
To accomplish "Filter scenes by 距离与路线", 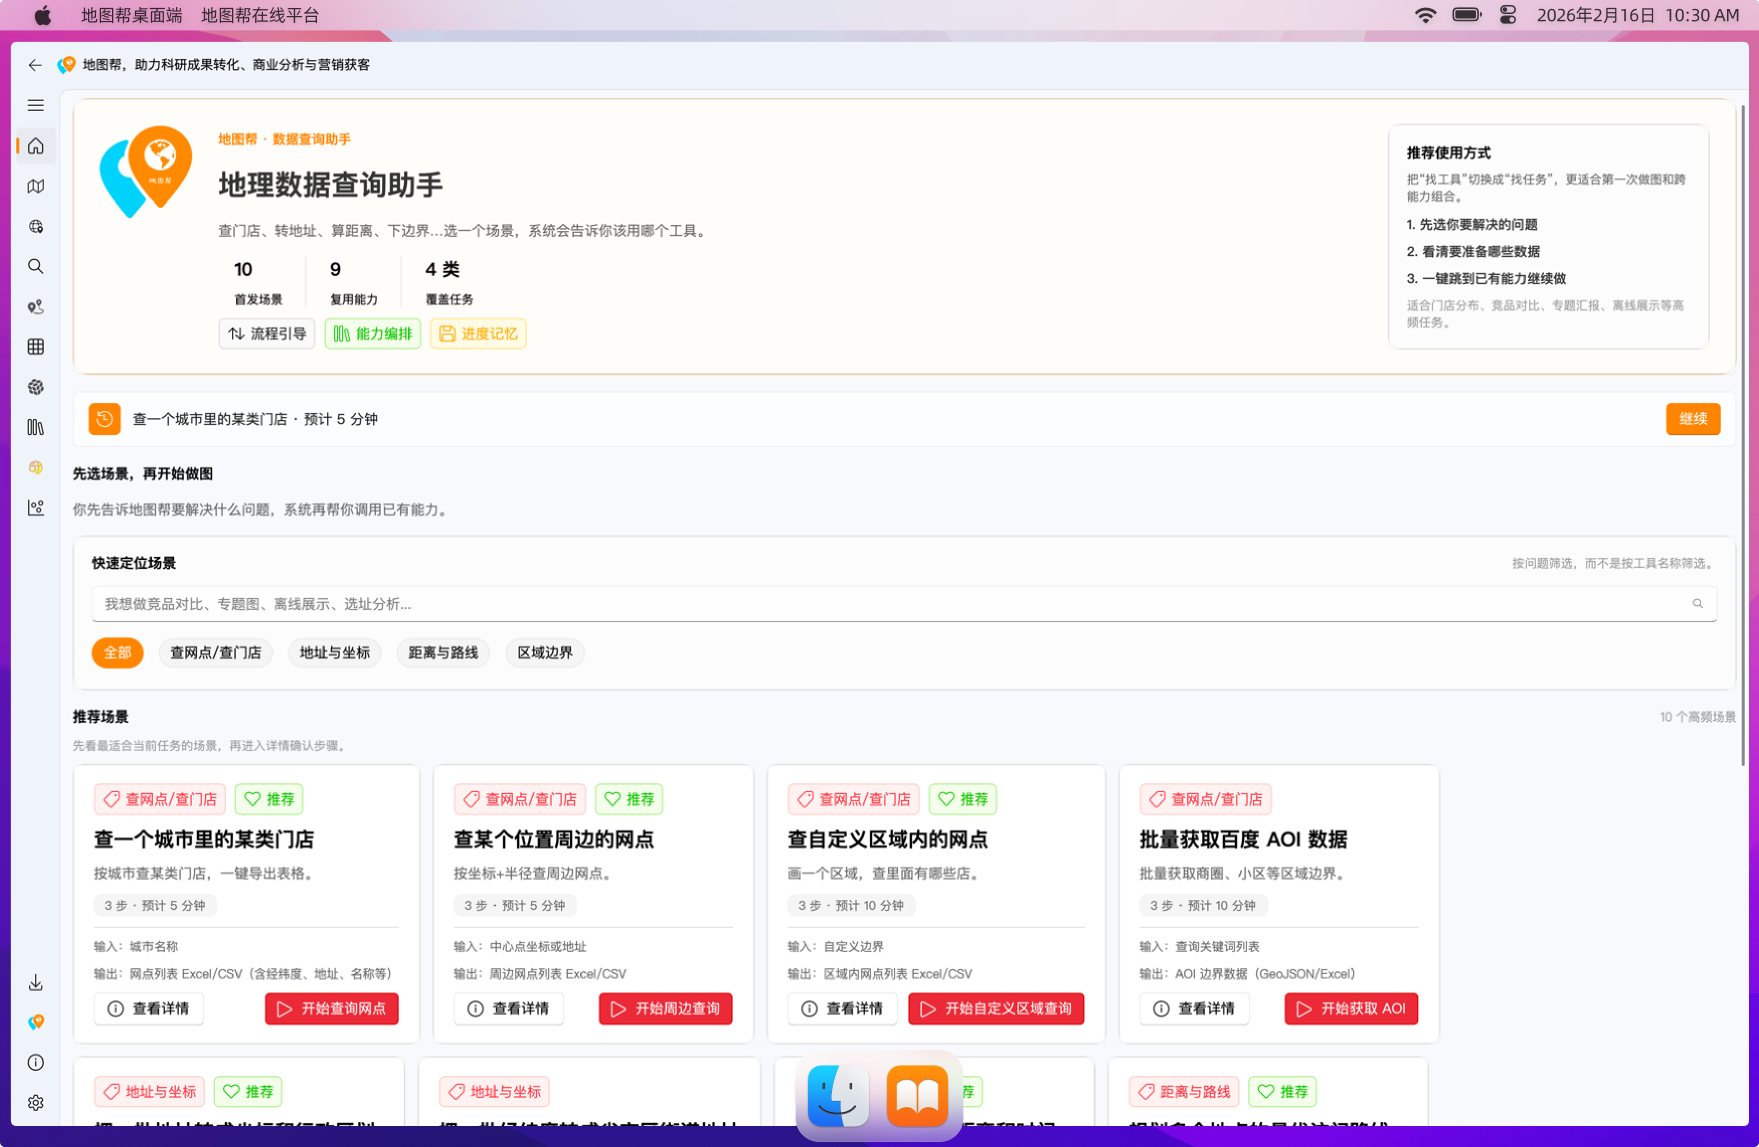I will 442,652.
